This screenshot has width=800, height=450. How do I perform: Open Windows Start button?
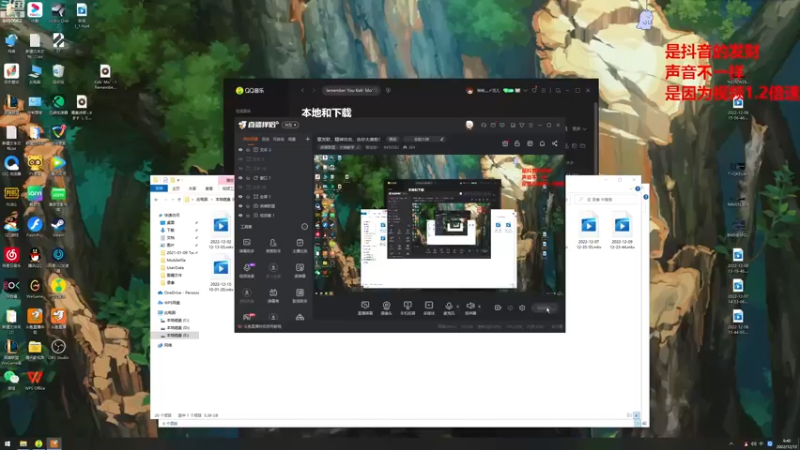tap(7, 444)
